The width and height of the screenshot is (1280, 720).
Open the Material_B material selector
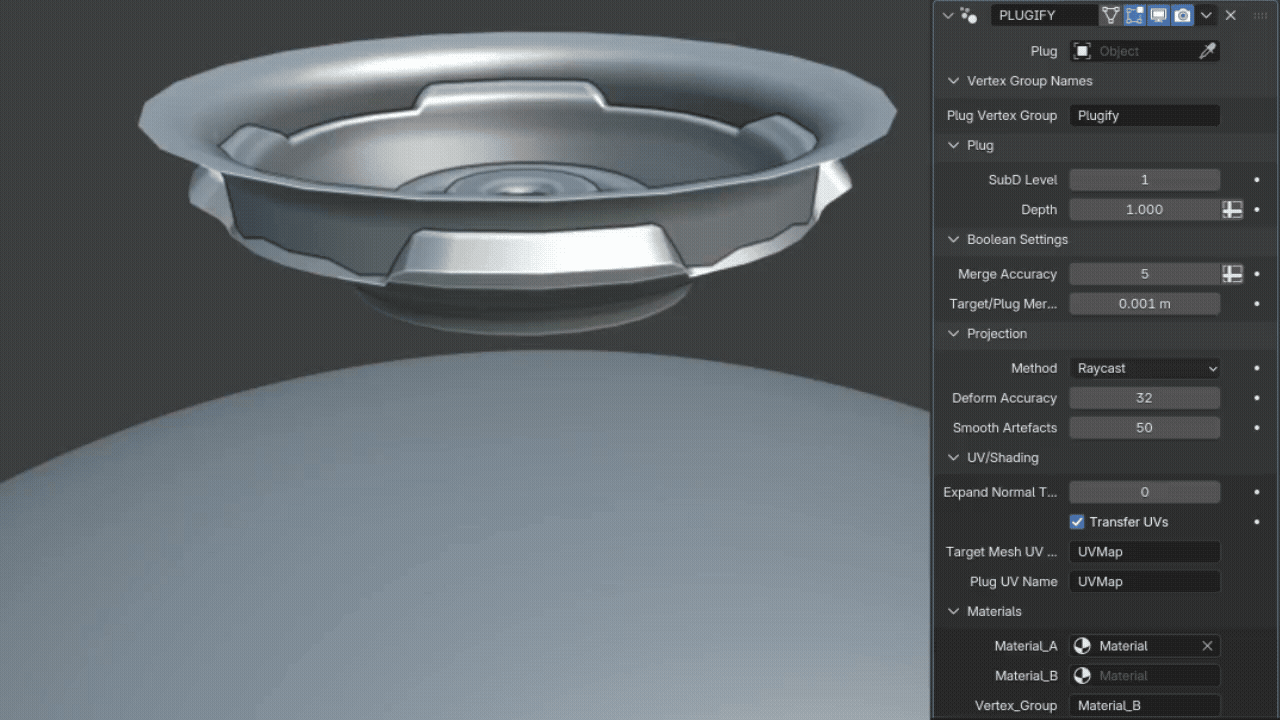click(1144, 676)
